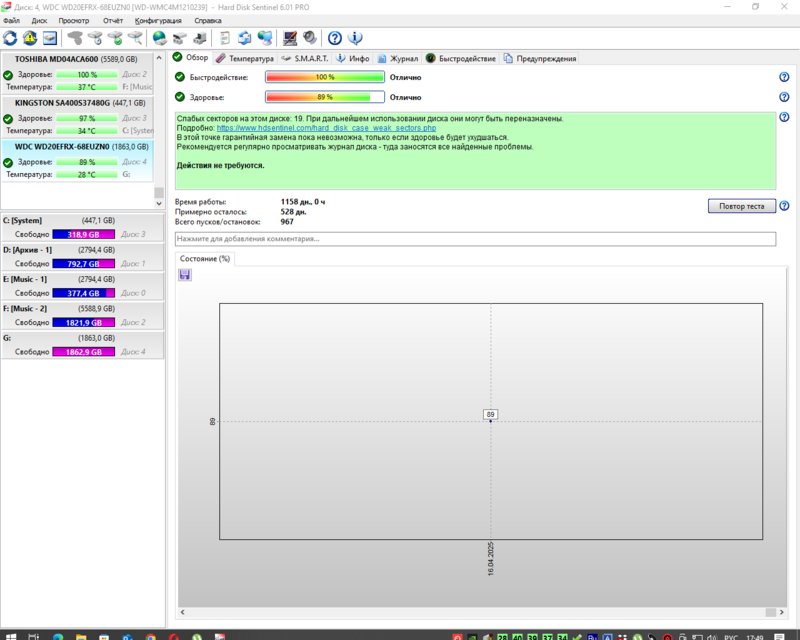Open the hdsentinel.com weak sectors link
This screenshot has width=800, height=640.
326,128
